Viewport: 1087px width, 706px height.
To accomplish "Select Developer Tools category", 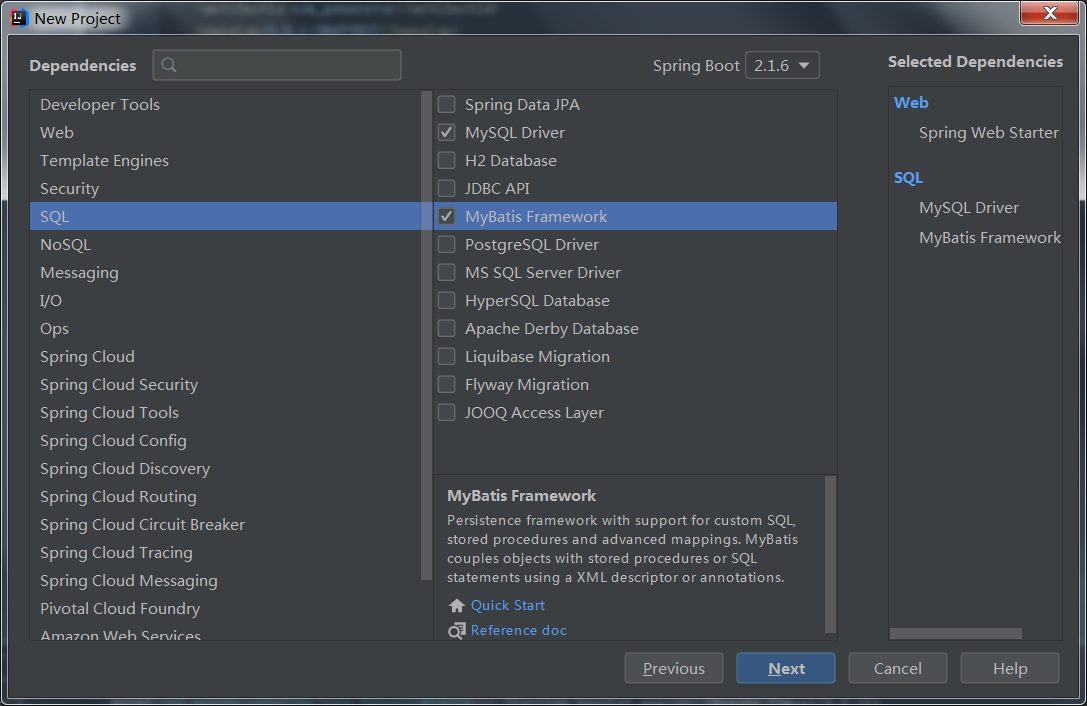I will tap(225, 104).
